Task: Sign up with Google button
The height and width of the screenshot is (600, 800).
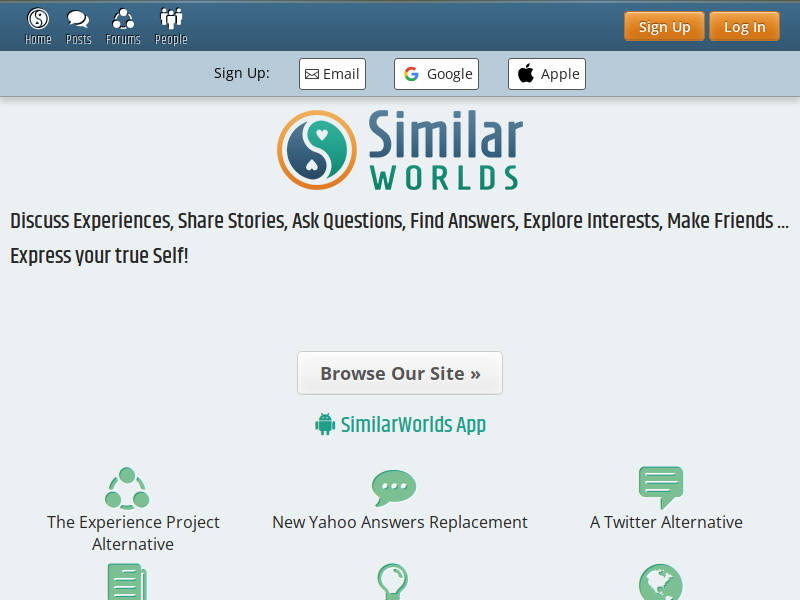Action: (436, 74)
